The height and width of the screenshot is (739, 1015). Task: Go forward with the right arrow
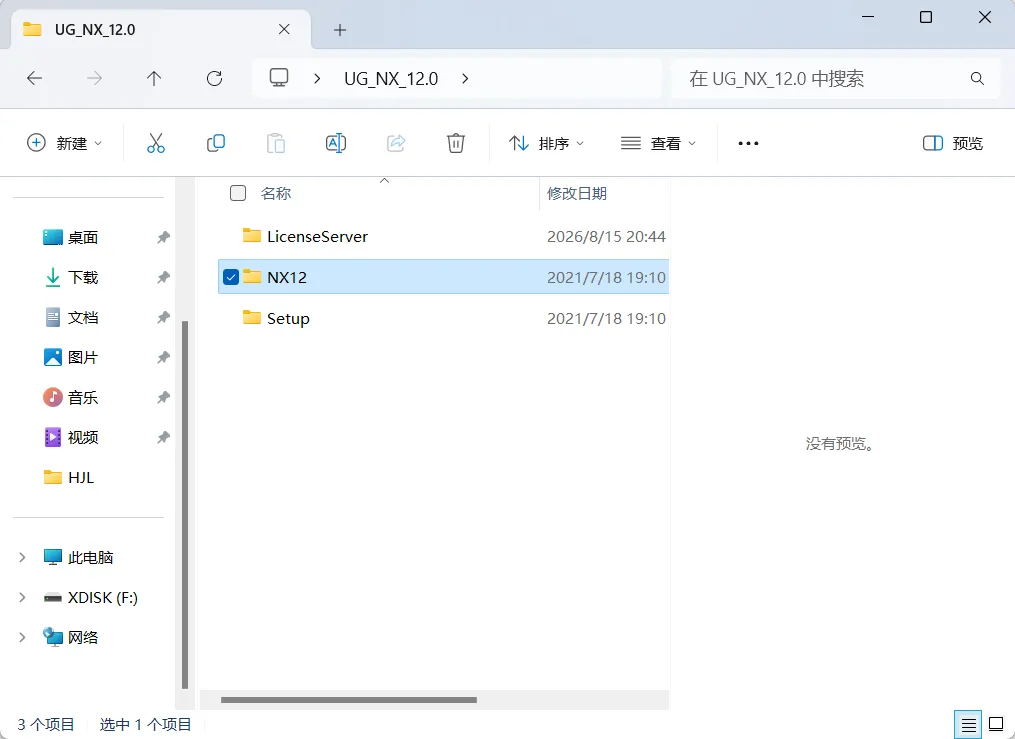pyautogui.click(x=95, y=78)
